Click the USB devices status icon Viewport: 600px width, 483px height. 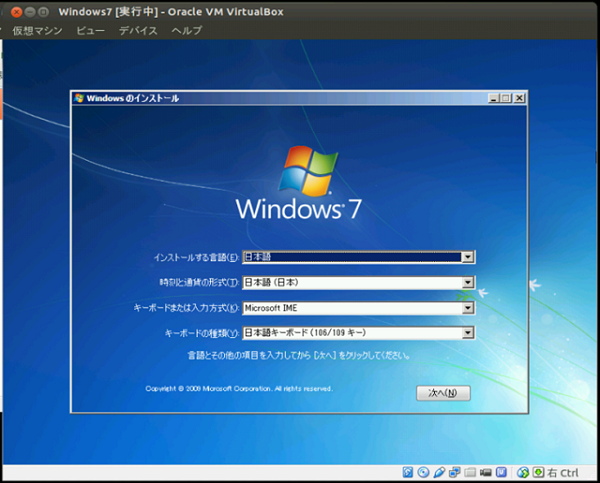(x=439, y=472)
